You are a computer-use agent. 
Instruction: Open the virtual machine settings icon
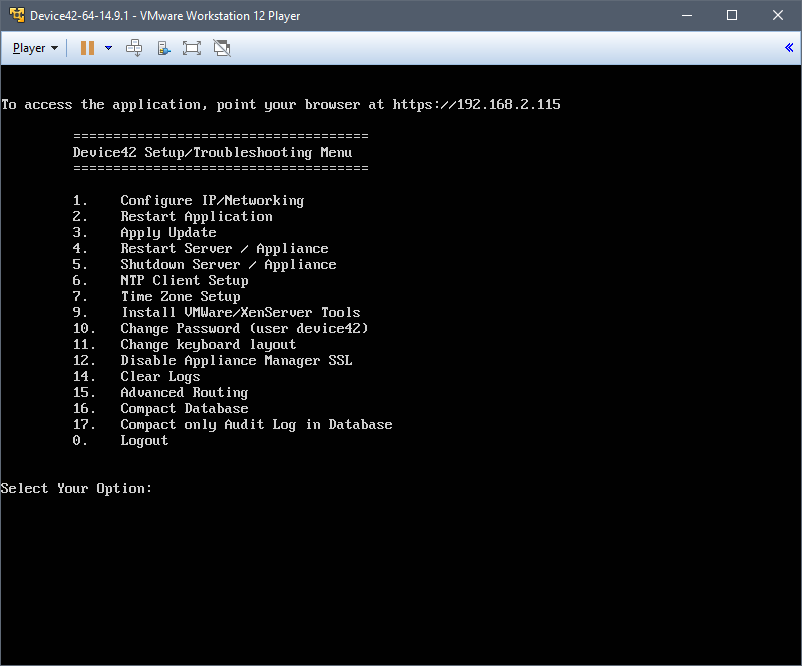tap(162, 47)
